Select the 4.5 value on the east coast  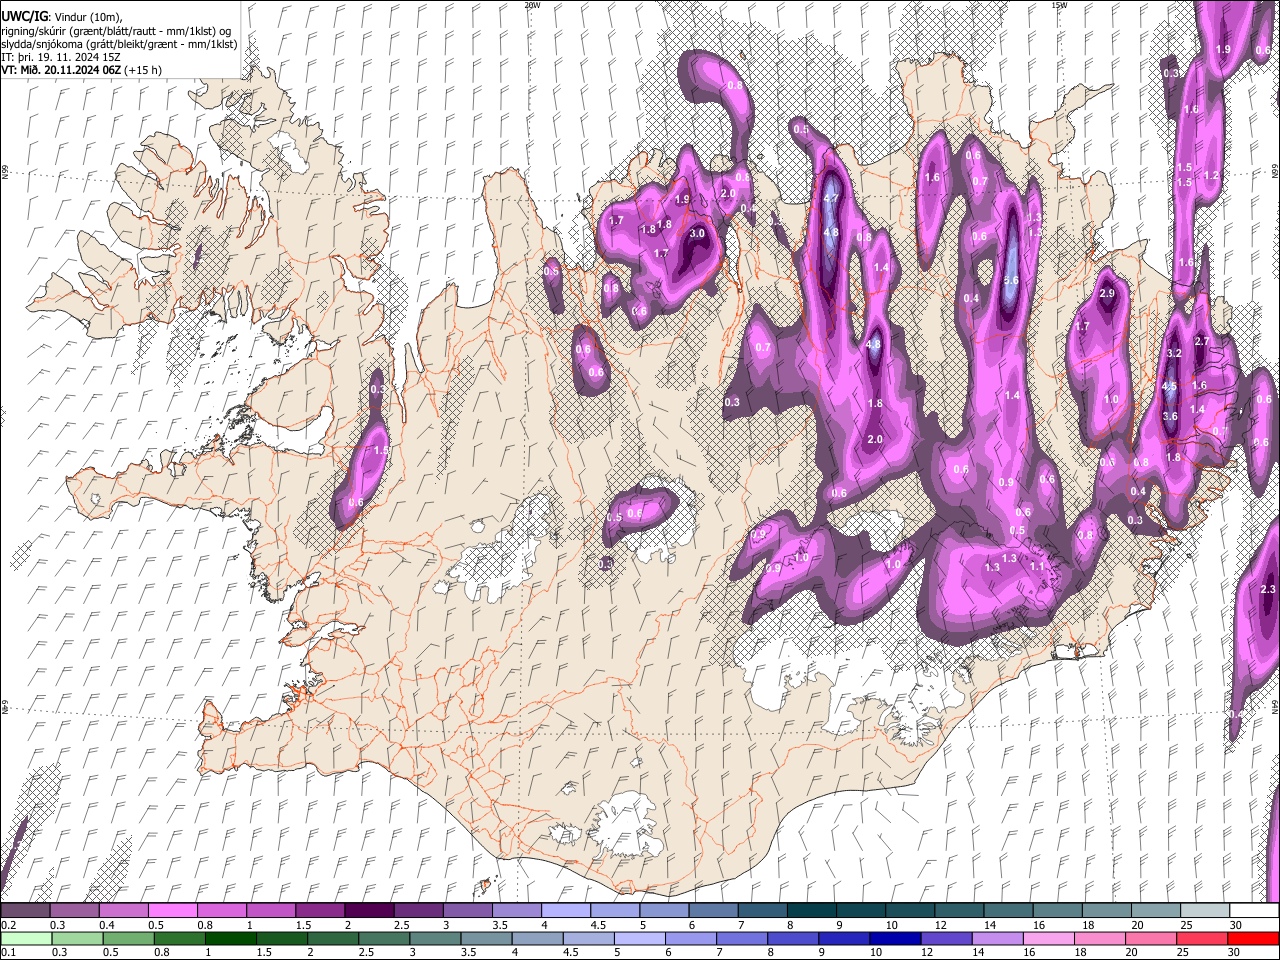pyautogui.click(x=1170, y=386)
